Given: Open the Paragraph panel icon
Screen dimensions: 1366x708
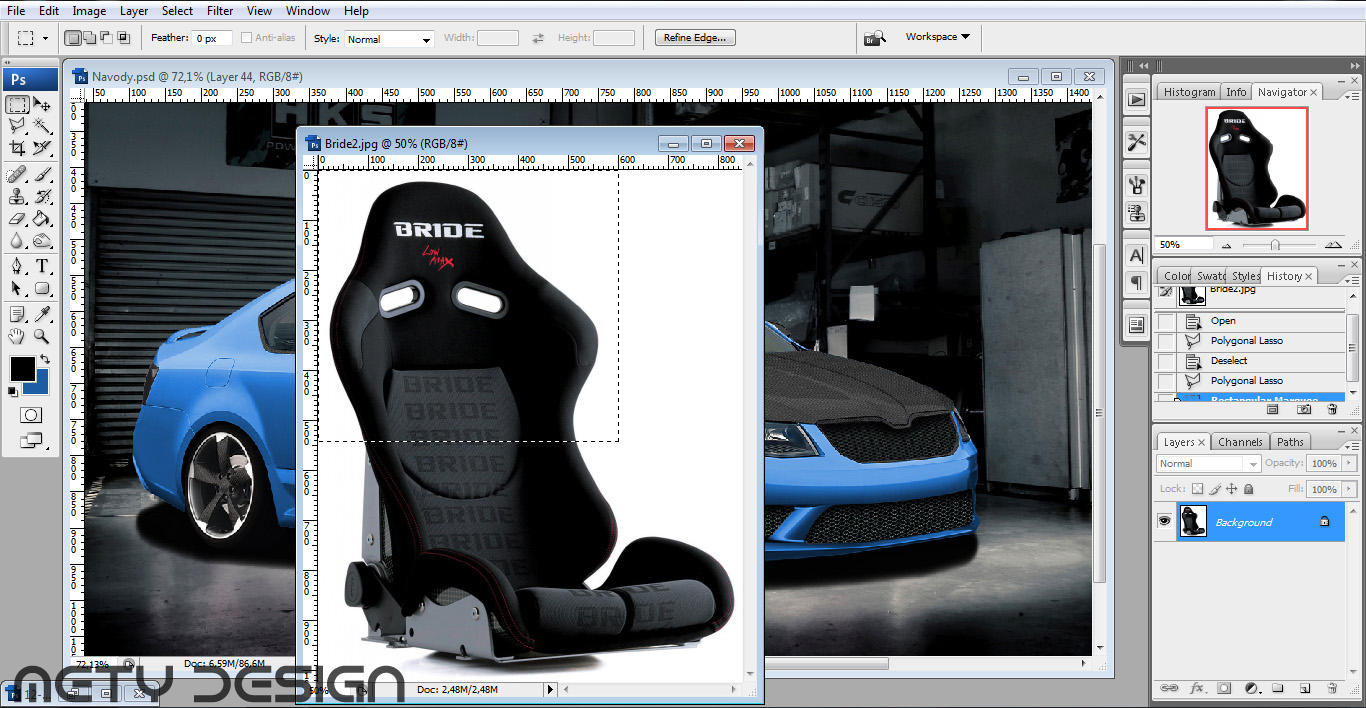Looking at the screenshot, I should click(x=1137, y=283).
